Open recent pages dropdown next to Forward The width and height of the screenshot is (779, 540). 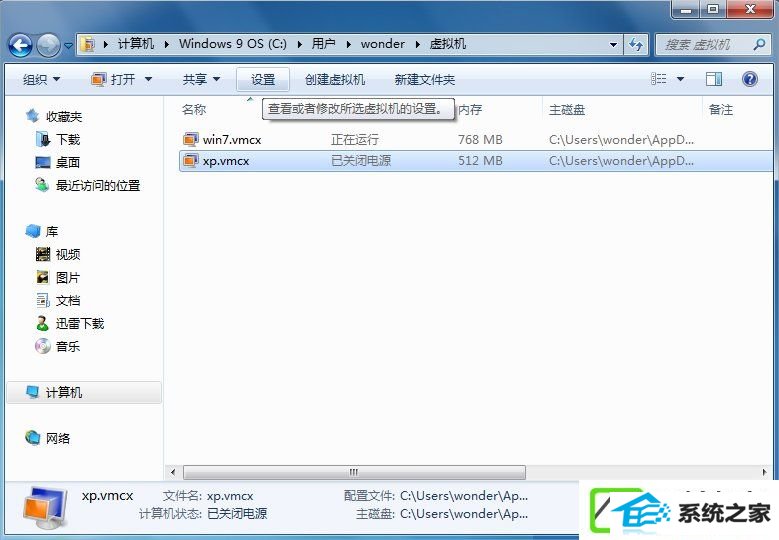click(69, 45)
